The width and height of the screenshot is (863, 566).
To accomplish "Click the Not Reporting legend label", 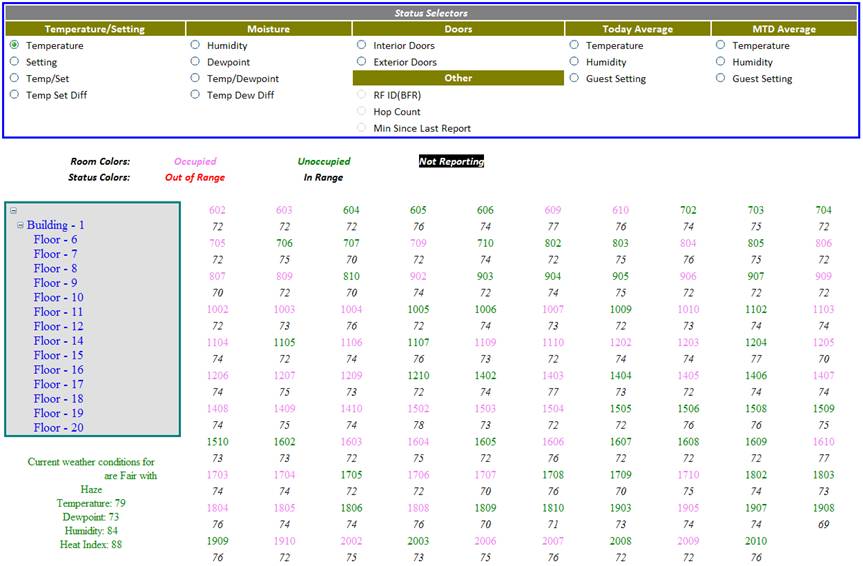I will (x=451, y=161).
